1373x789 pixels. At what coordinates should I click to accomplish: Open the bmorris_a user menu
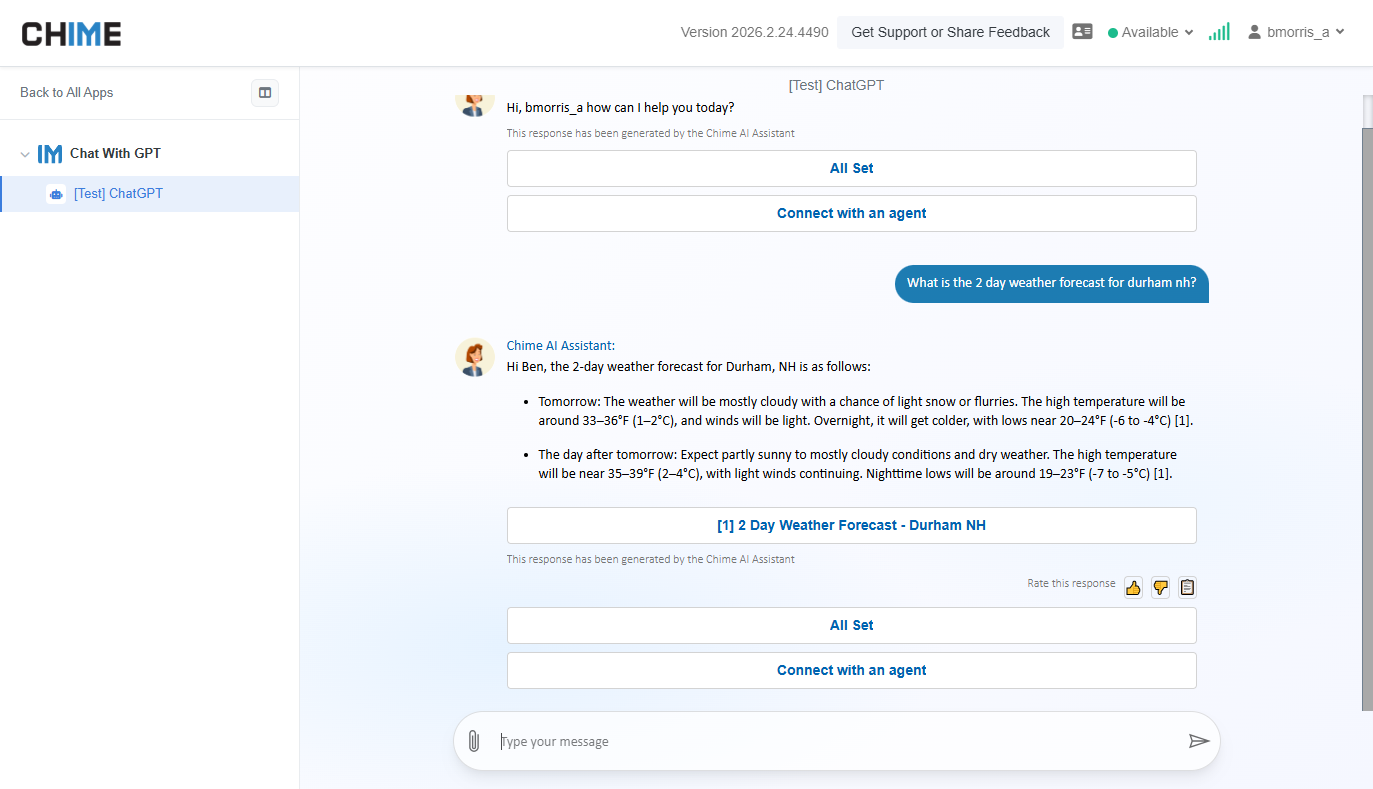tap(1296, 32)
